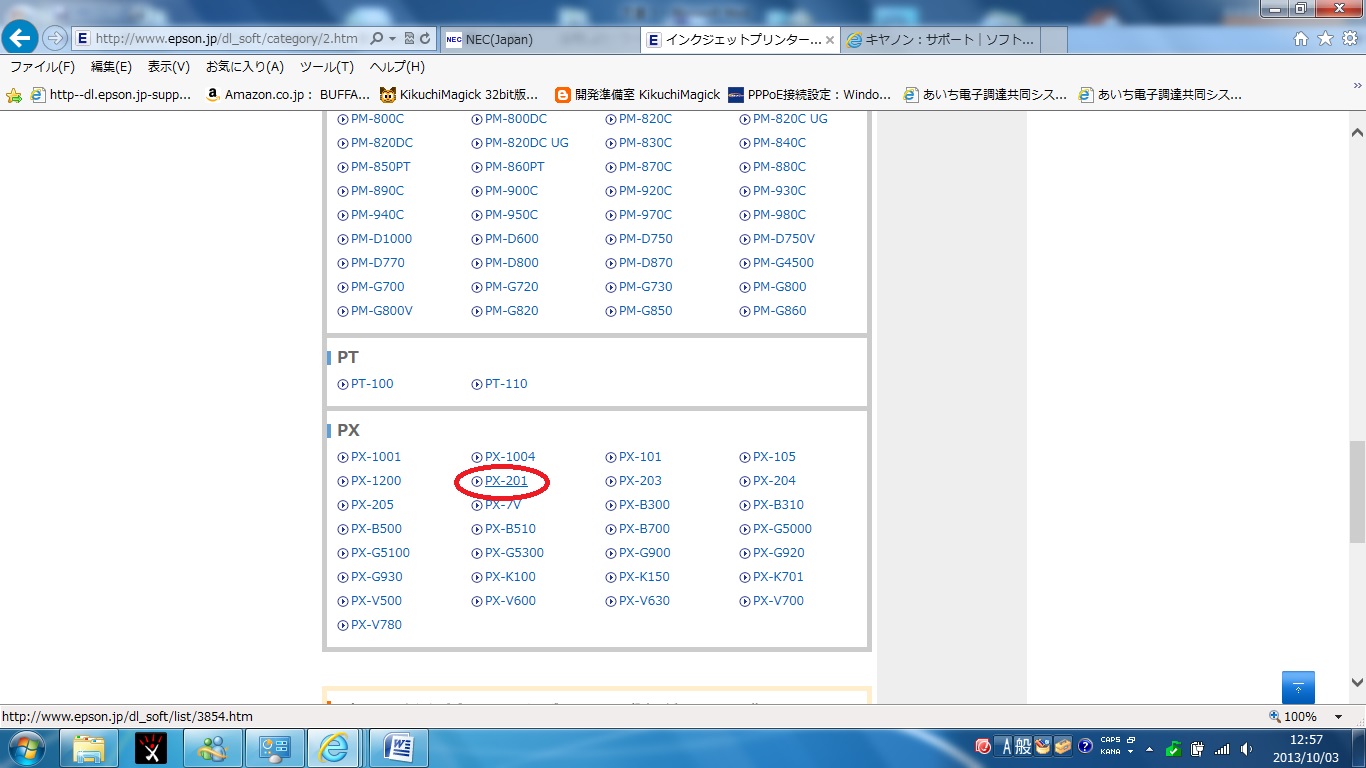
Task: Open the 表示(V) menu
Action: [169, 67]
